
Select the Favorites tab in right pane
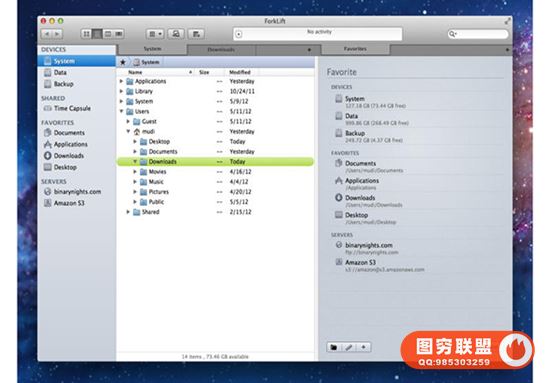pos(355,49)
